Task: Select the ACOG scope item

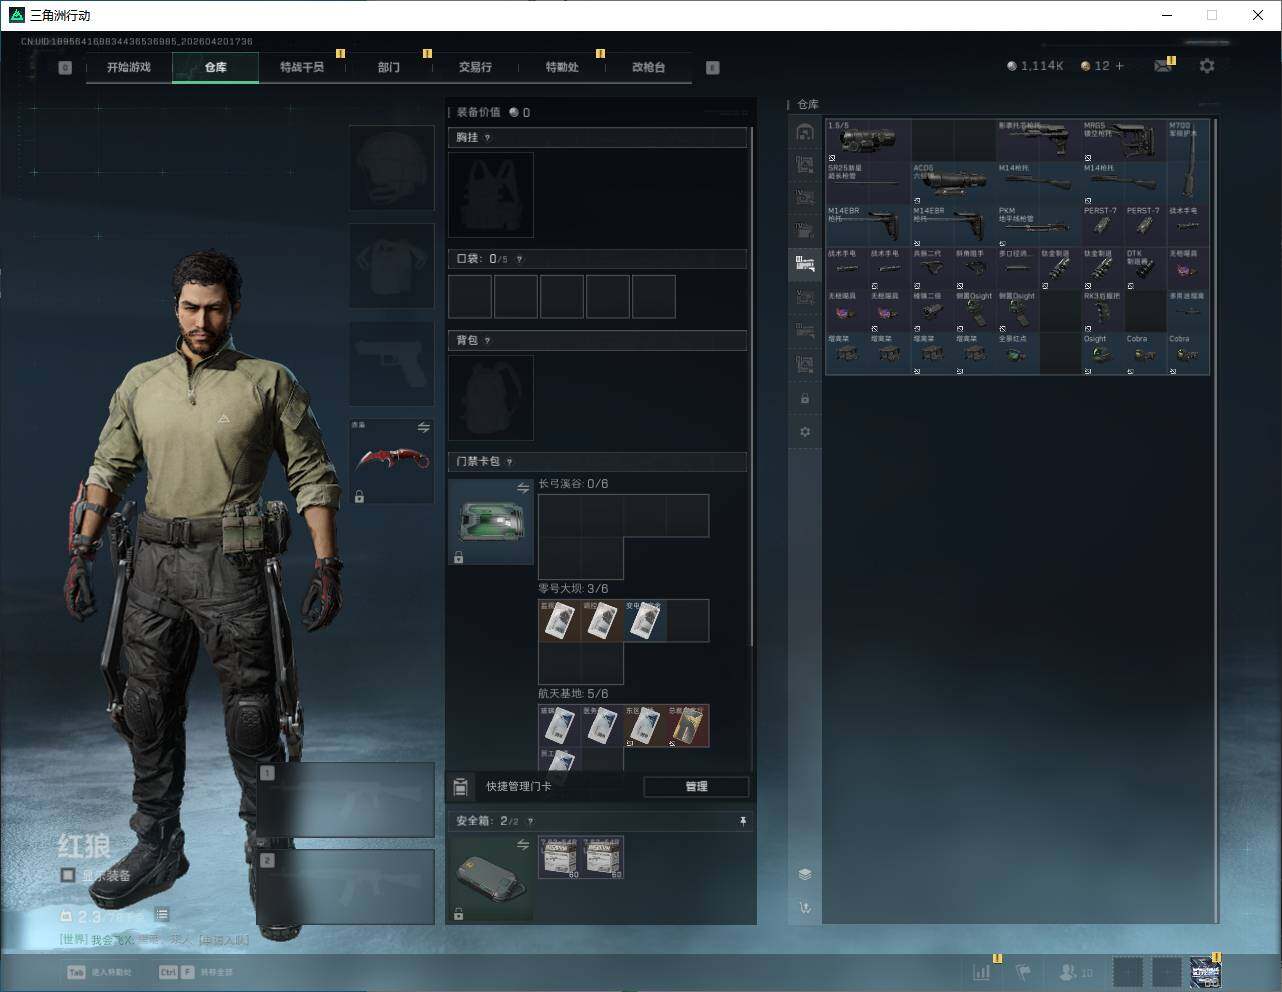Action: point(953,182)
